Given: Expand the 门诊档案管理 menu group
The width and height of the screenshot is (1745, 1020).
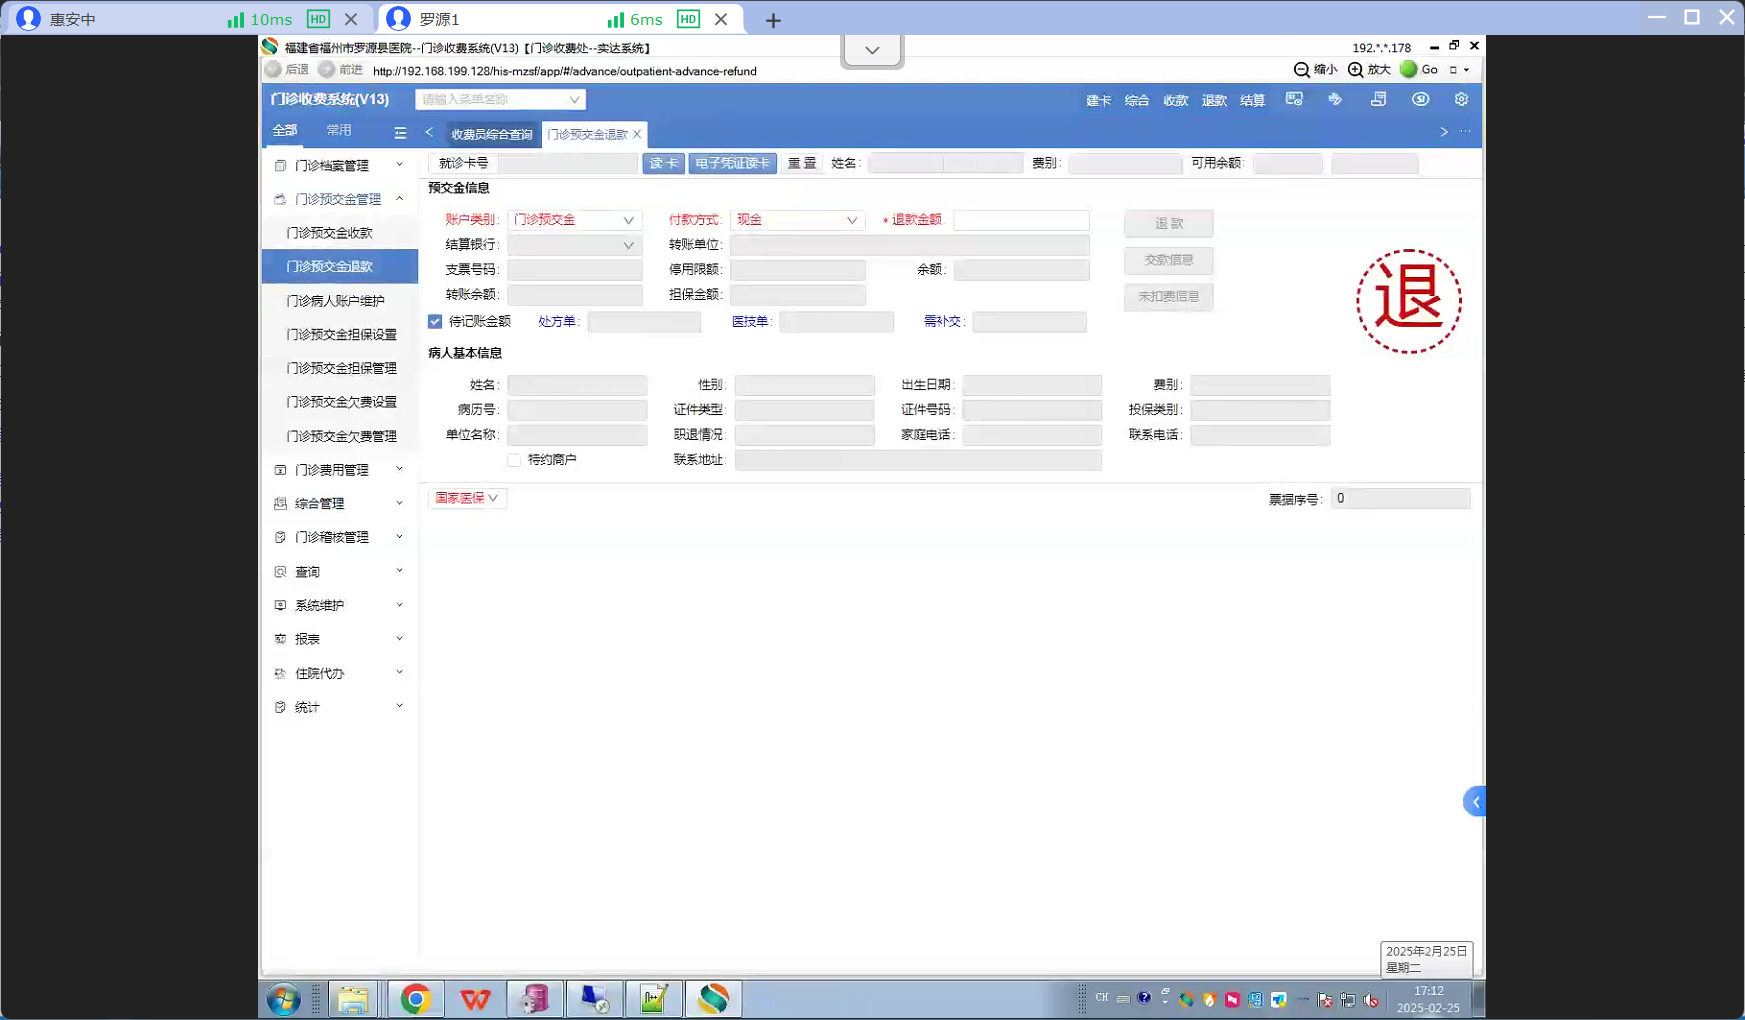Looking at the screenshot, I should pos(399,165).
